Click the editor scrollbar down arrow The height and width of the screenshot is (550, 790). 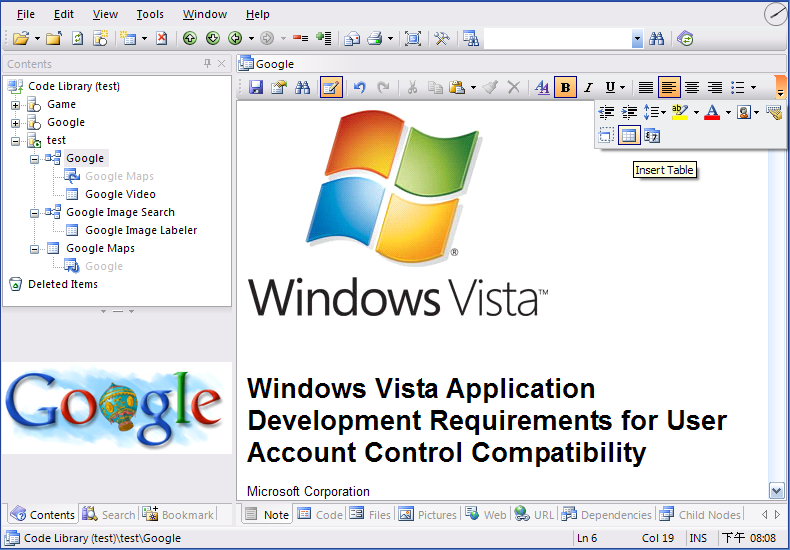pos(777,490)
